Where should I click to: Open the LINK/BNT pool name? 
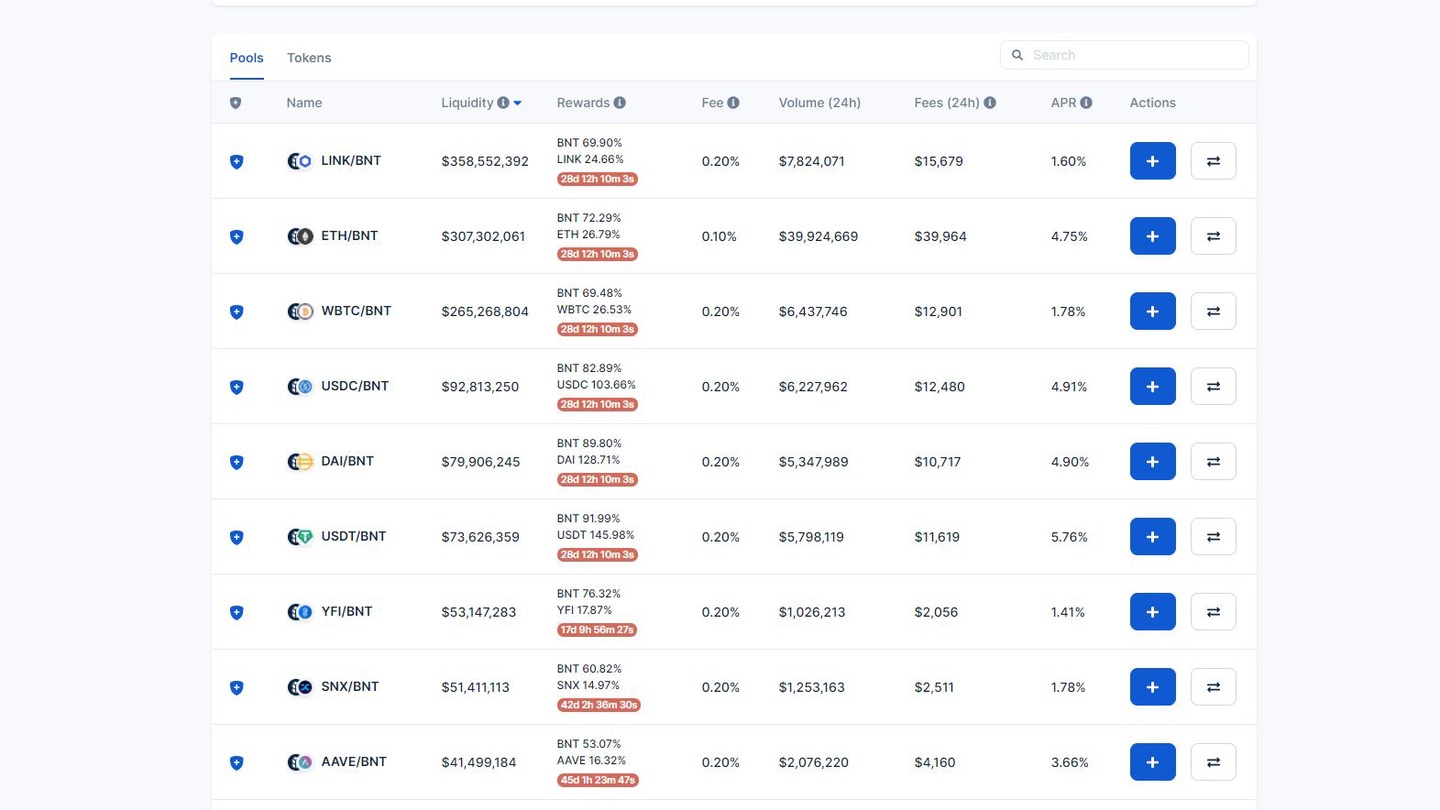(x=351, y=160)
